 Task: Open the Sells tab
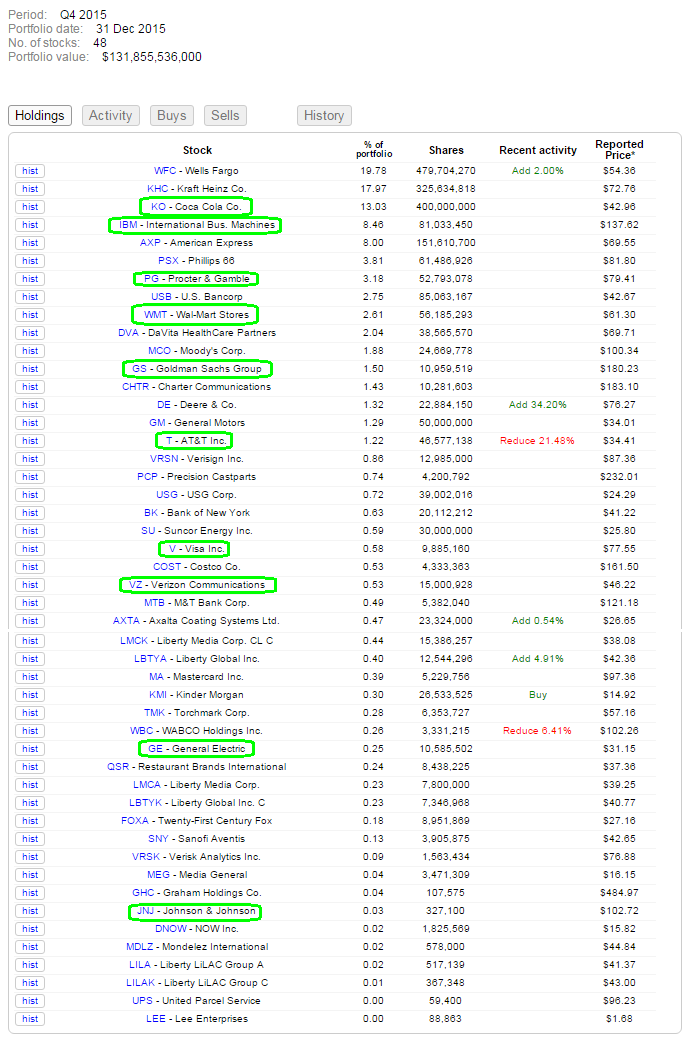[x=225, y=116]
